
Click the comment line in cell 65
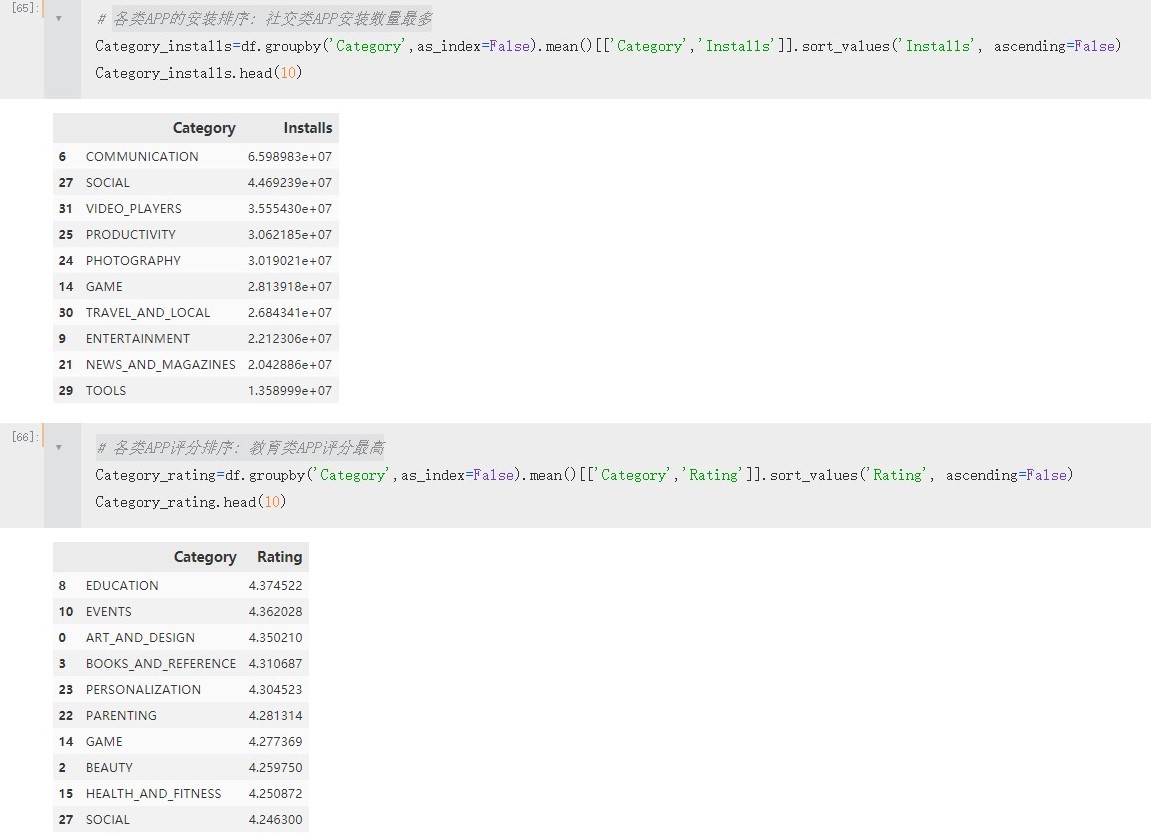(x=265, y=19)
